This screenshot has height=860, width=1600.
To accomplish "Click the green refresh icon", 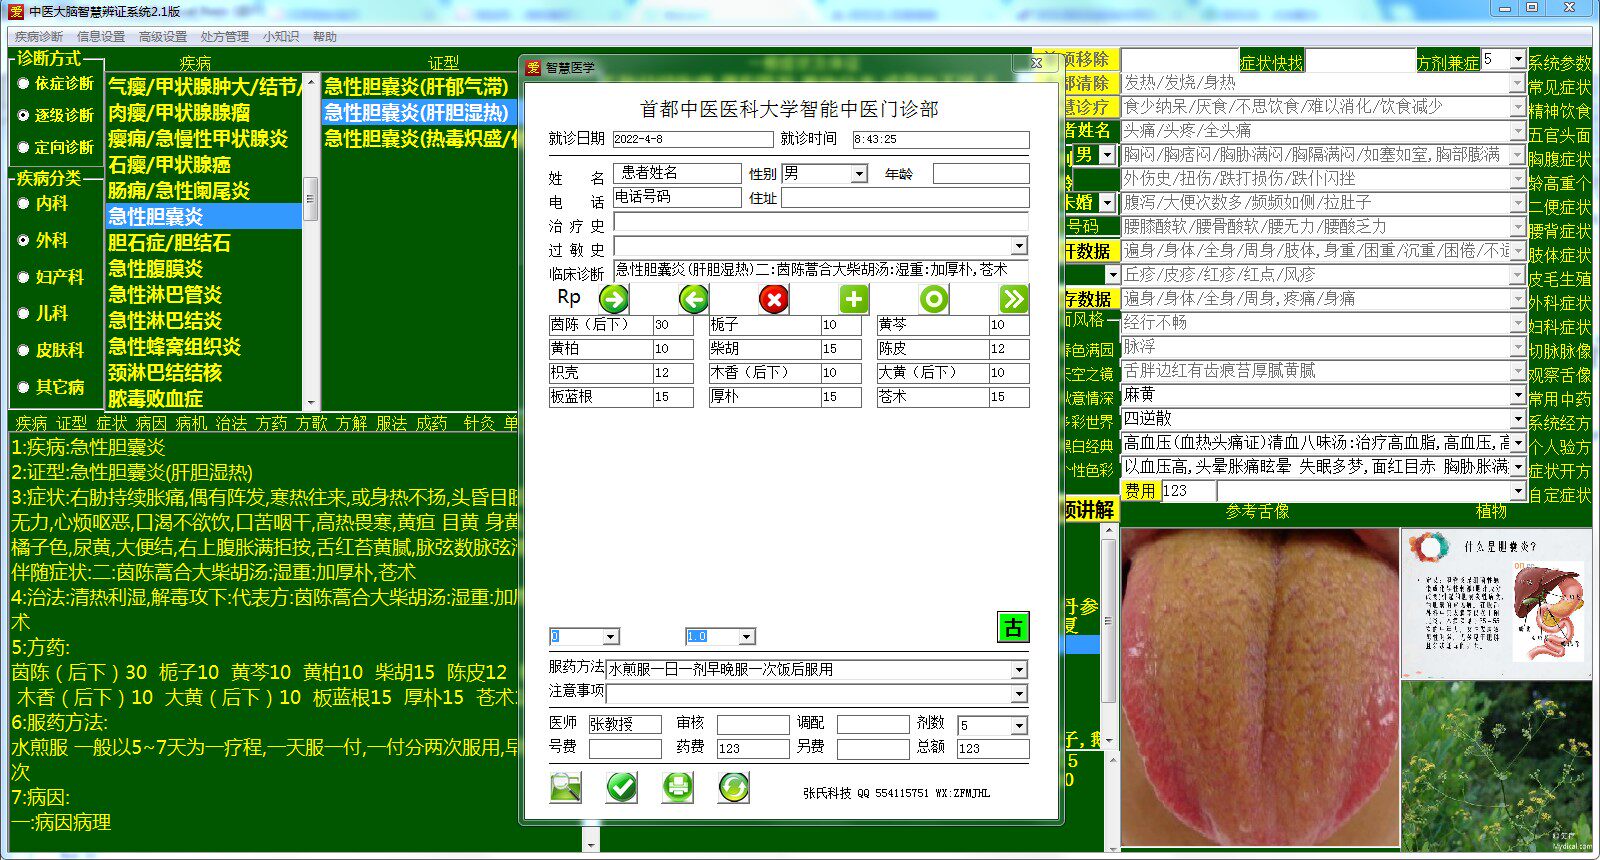I will click(734, 787).
